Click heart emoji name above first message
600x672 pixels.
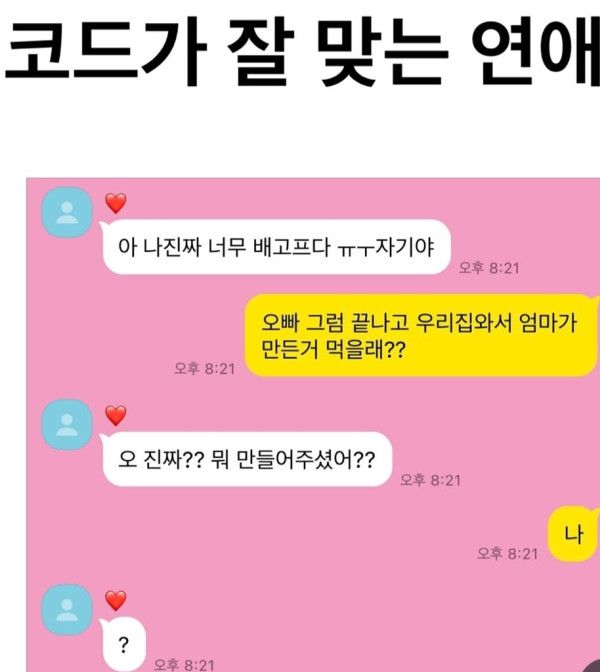[x=116, y=203]
